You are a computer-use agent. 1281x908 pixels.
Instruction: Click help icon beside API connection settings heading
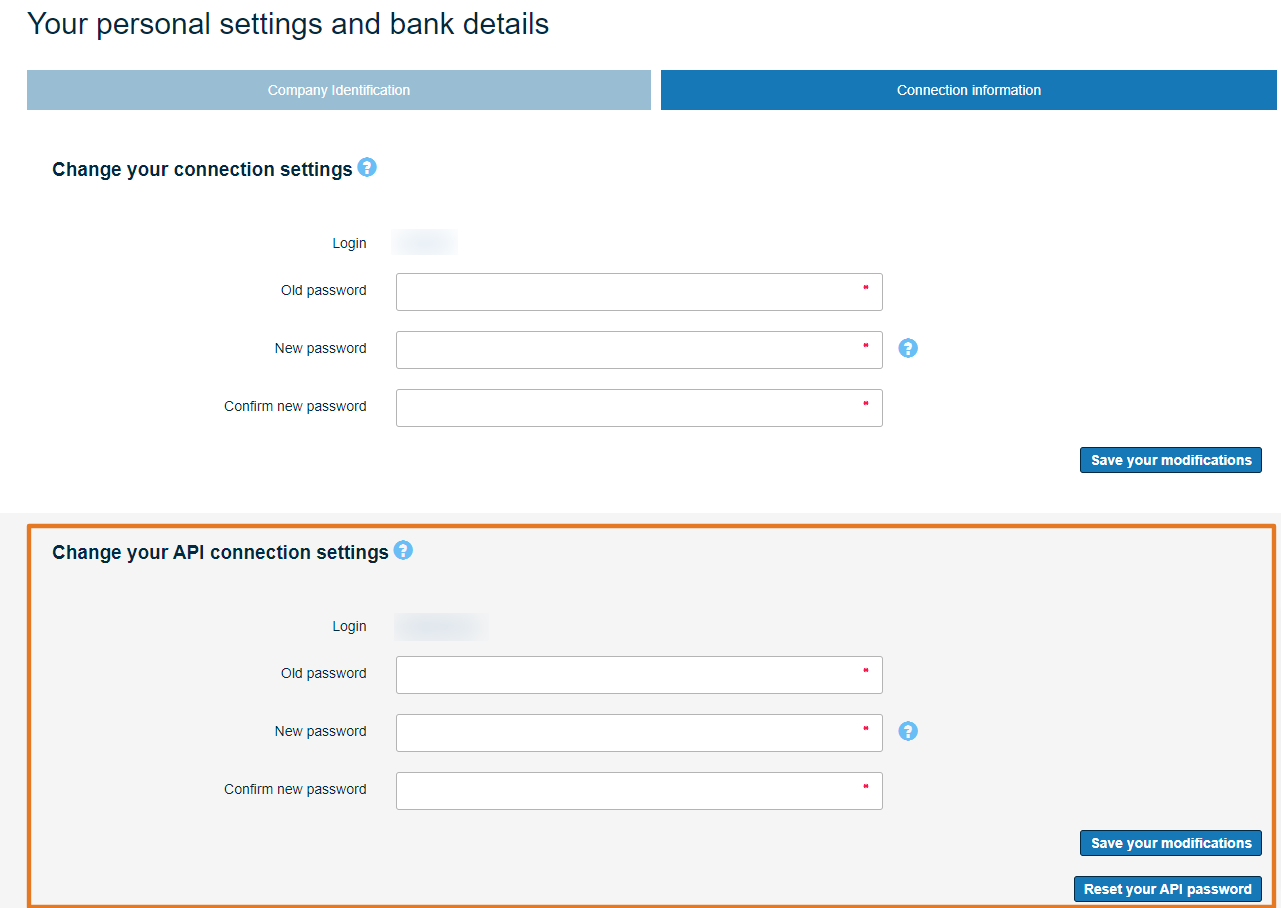click(x=403, y=551)
